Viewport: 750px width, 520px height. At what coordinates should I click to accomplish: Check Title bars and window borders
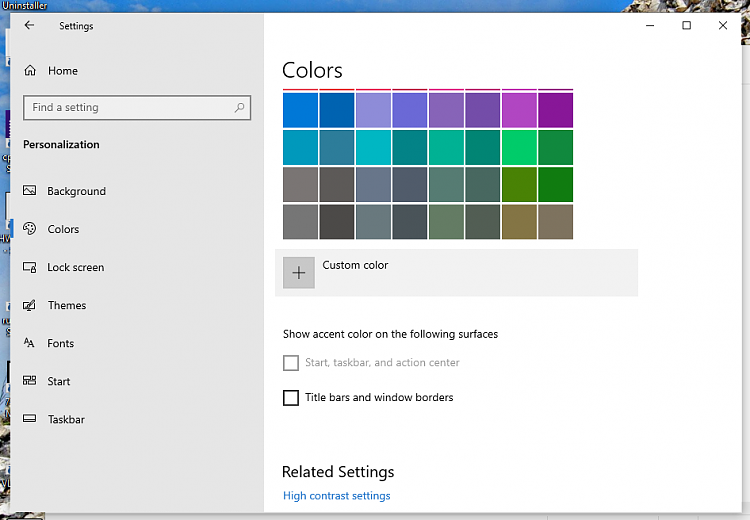tap(291, 398)
